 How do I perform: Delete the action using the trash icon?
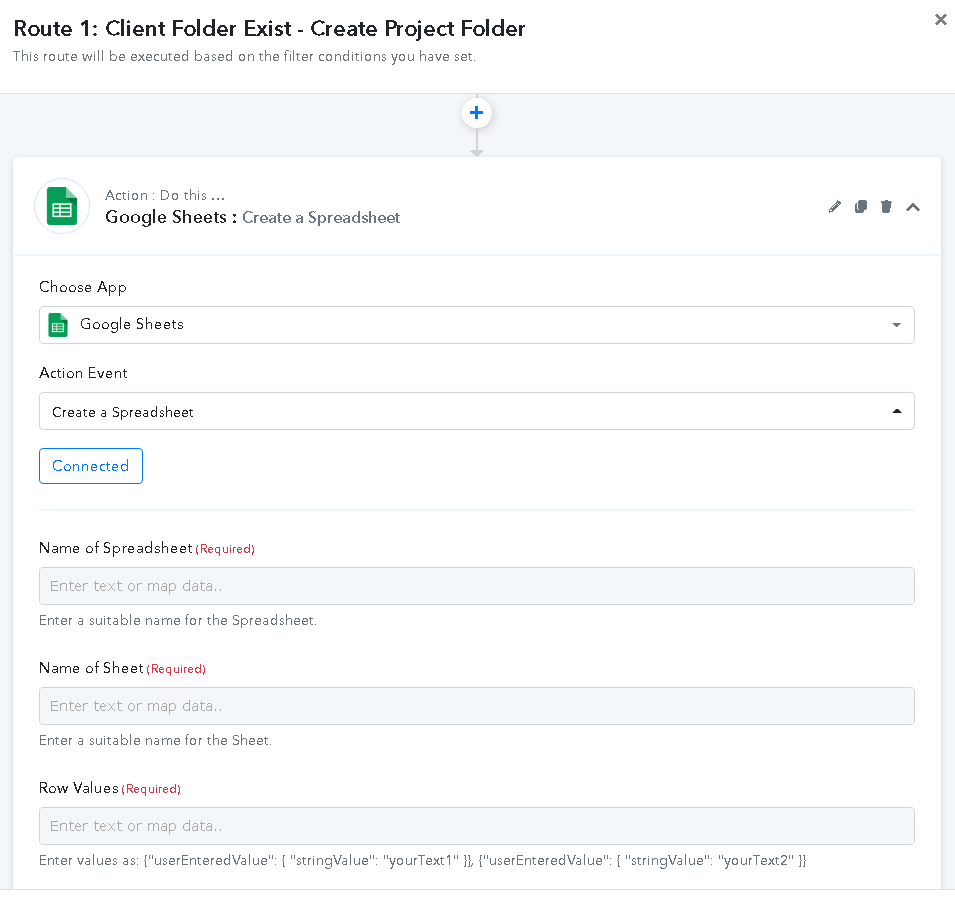[x=886, y=206]
